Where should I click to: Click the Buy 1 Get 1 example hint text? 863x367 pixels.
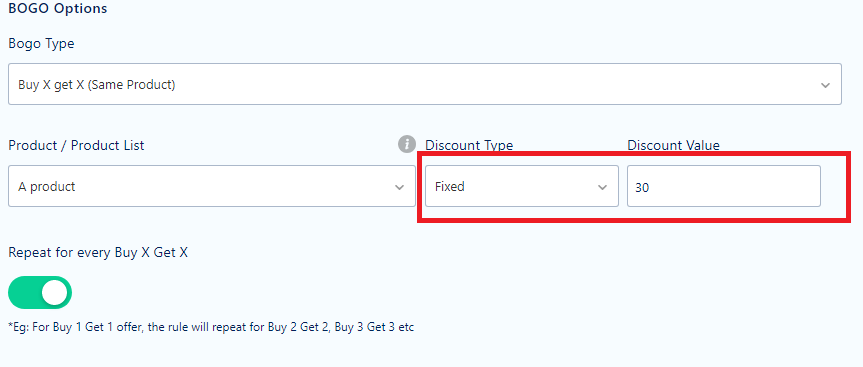(x=211, y=327)
